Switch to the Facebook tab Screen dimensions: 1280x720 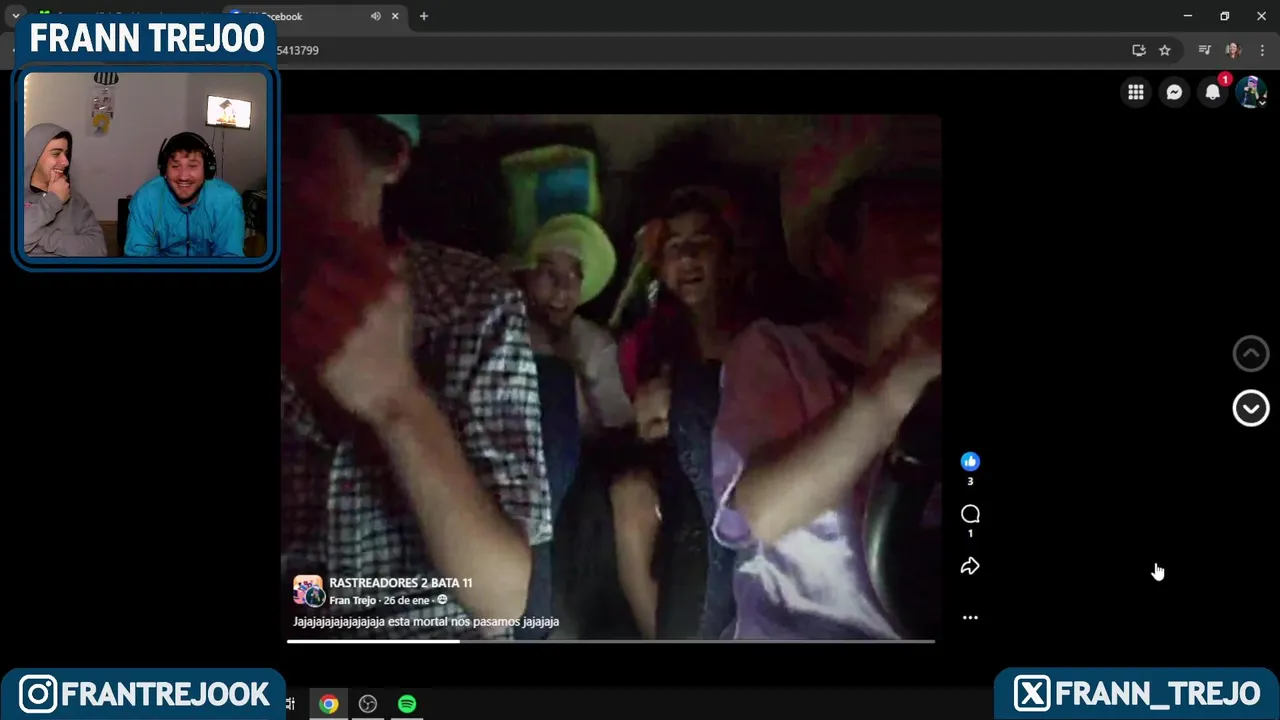[314, 16]
